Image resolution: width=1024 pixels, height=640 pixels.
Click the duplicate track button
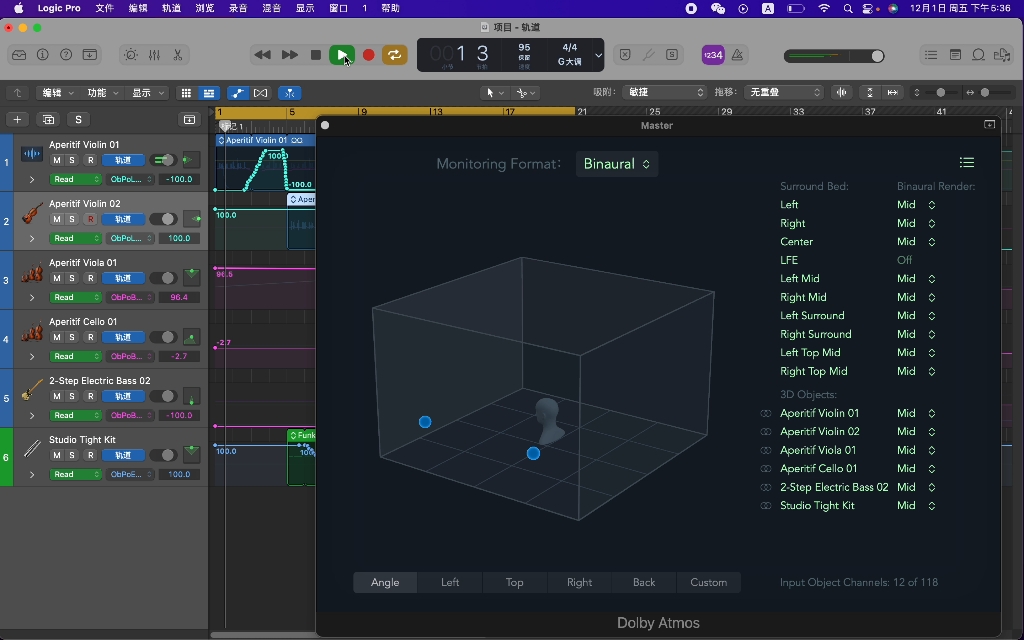point(48,120)
